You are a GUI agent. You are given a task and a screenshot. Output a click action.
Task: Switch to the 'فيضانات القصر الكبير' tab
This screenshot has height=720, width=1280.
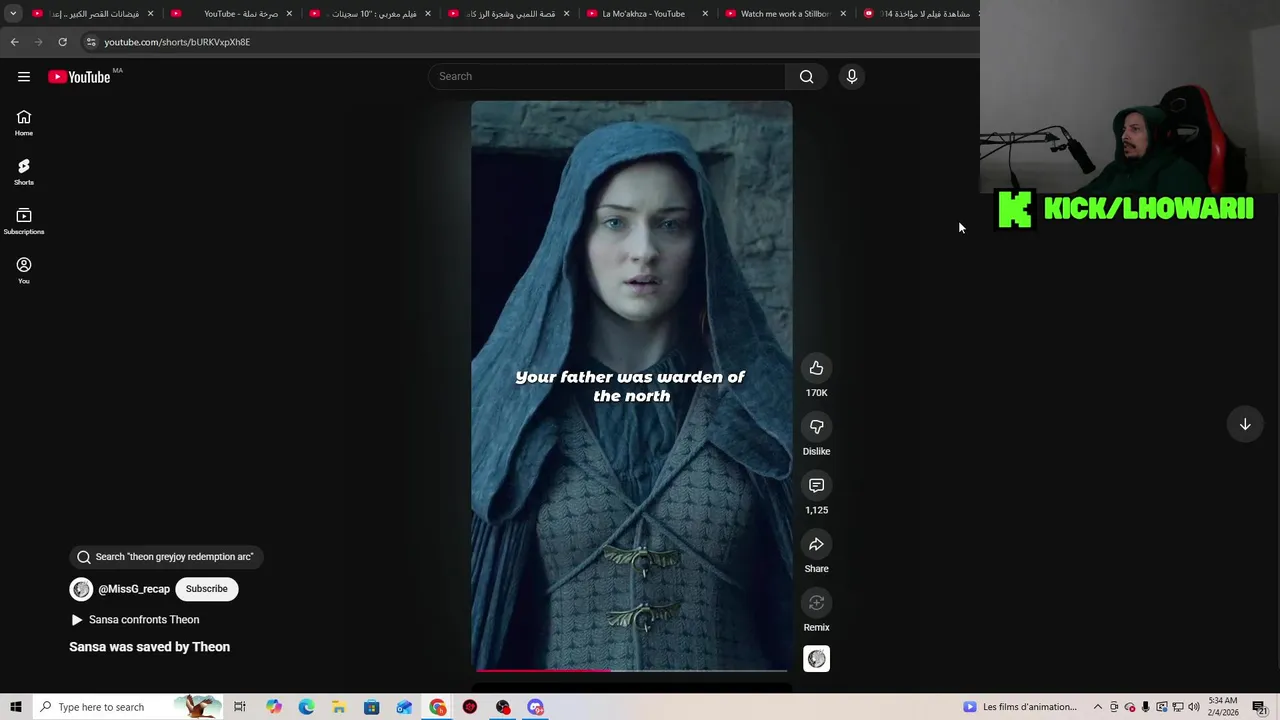93,14
